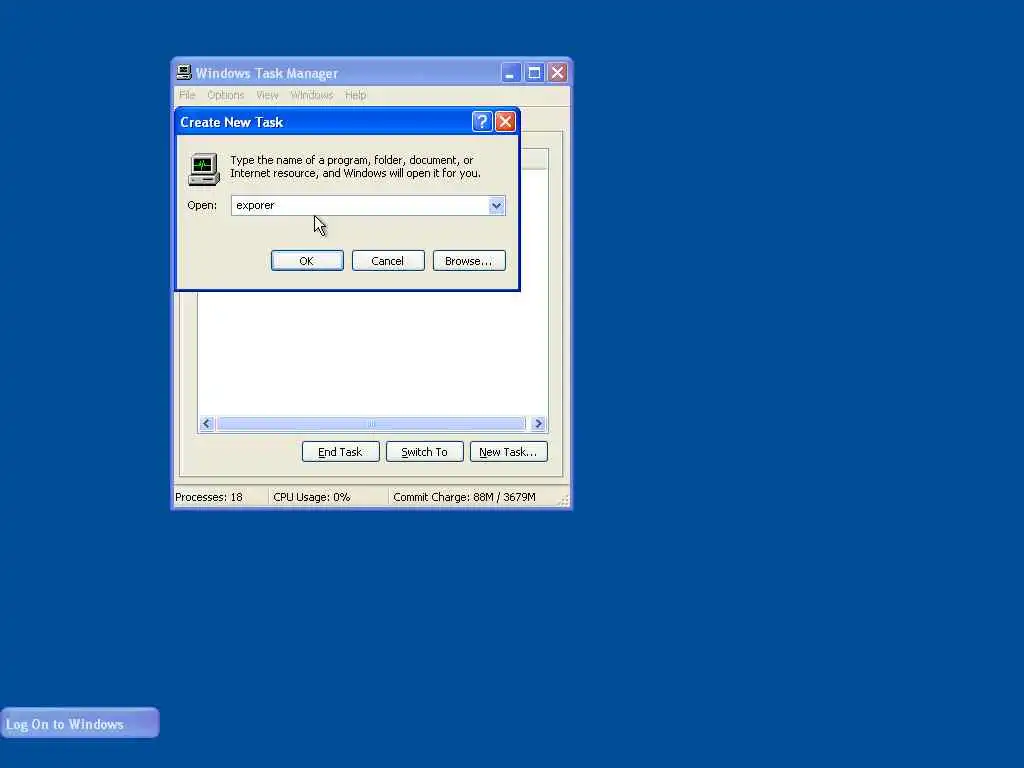Click left arrow of horizontal scrollbar

tap(206, 424)
